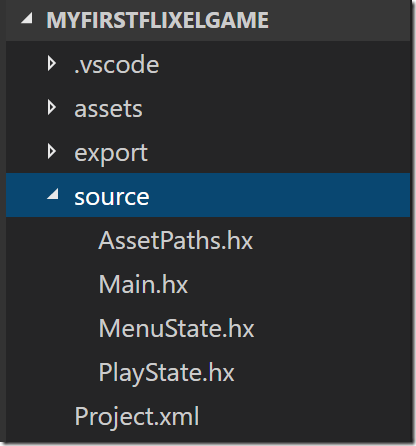Open the Main.hx file
The height and width of the screenshot is (446, 416).
[x=143, y=284]
